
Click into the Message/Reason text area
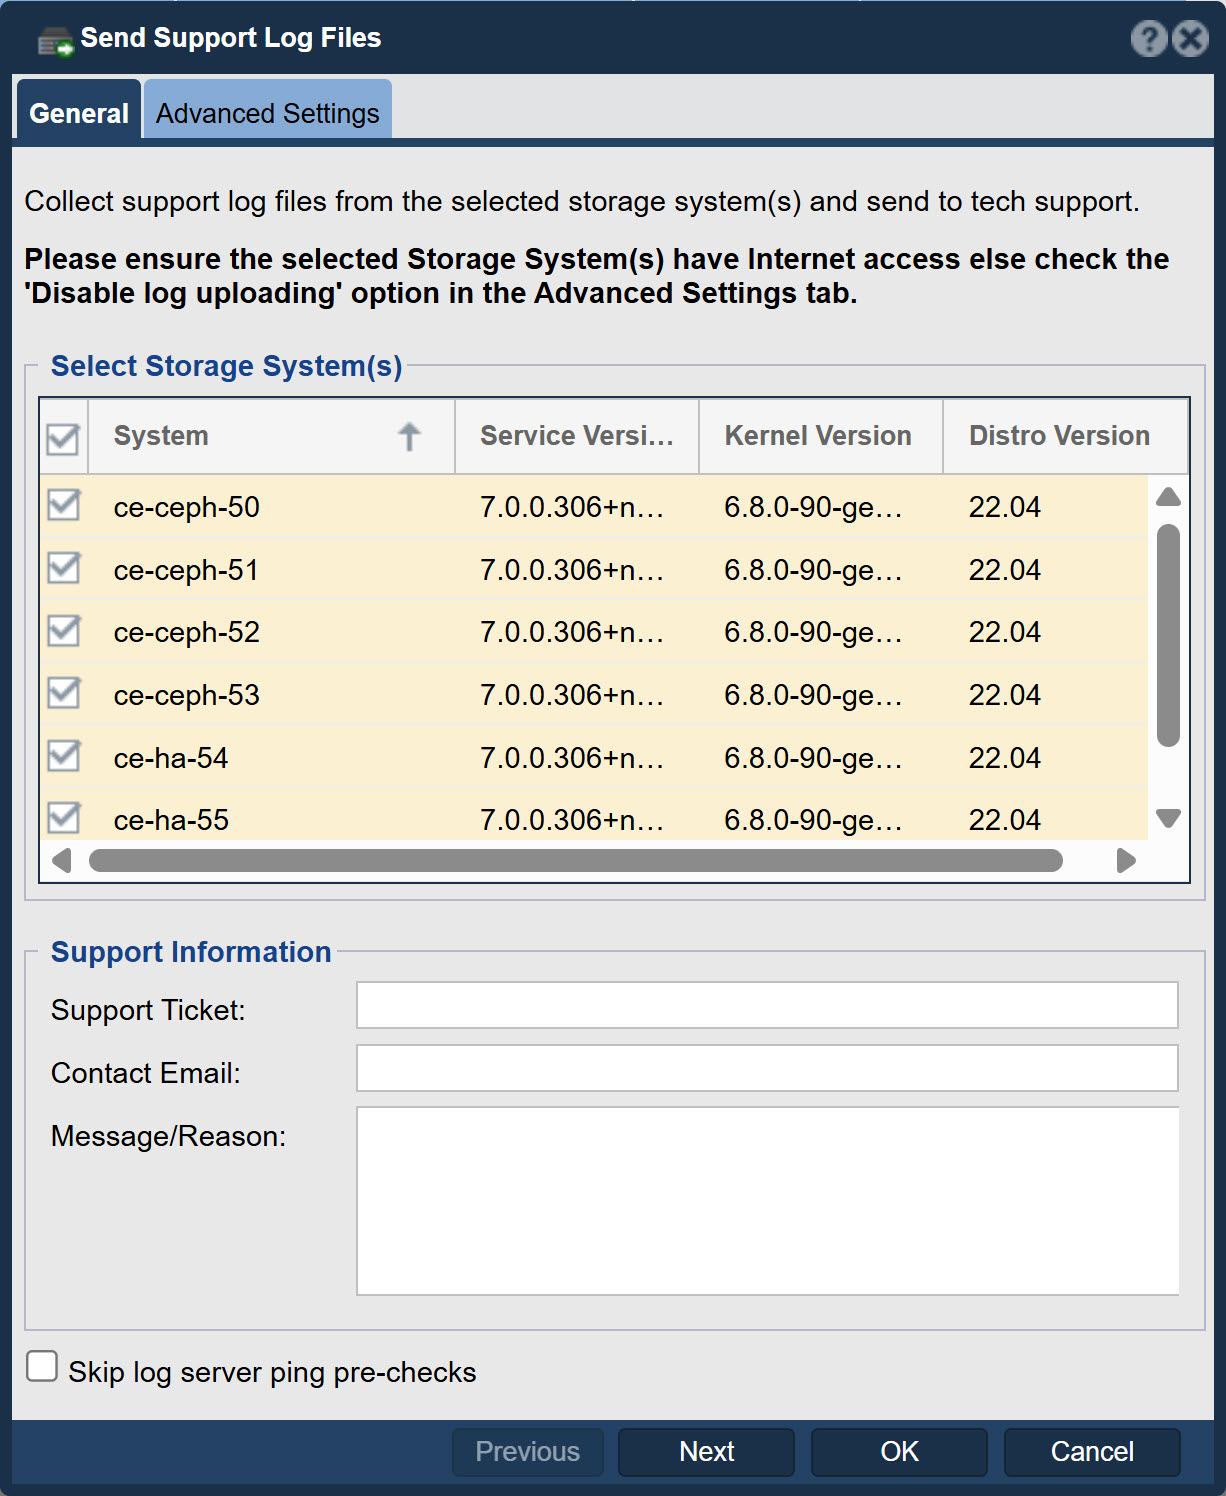(767, 1201)
